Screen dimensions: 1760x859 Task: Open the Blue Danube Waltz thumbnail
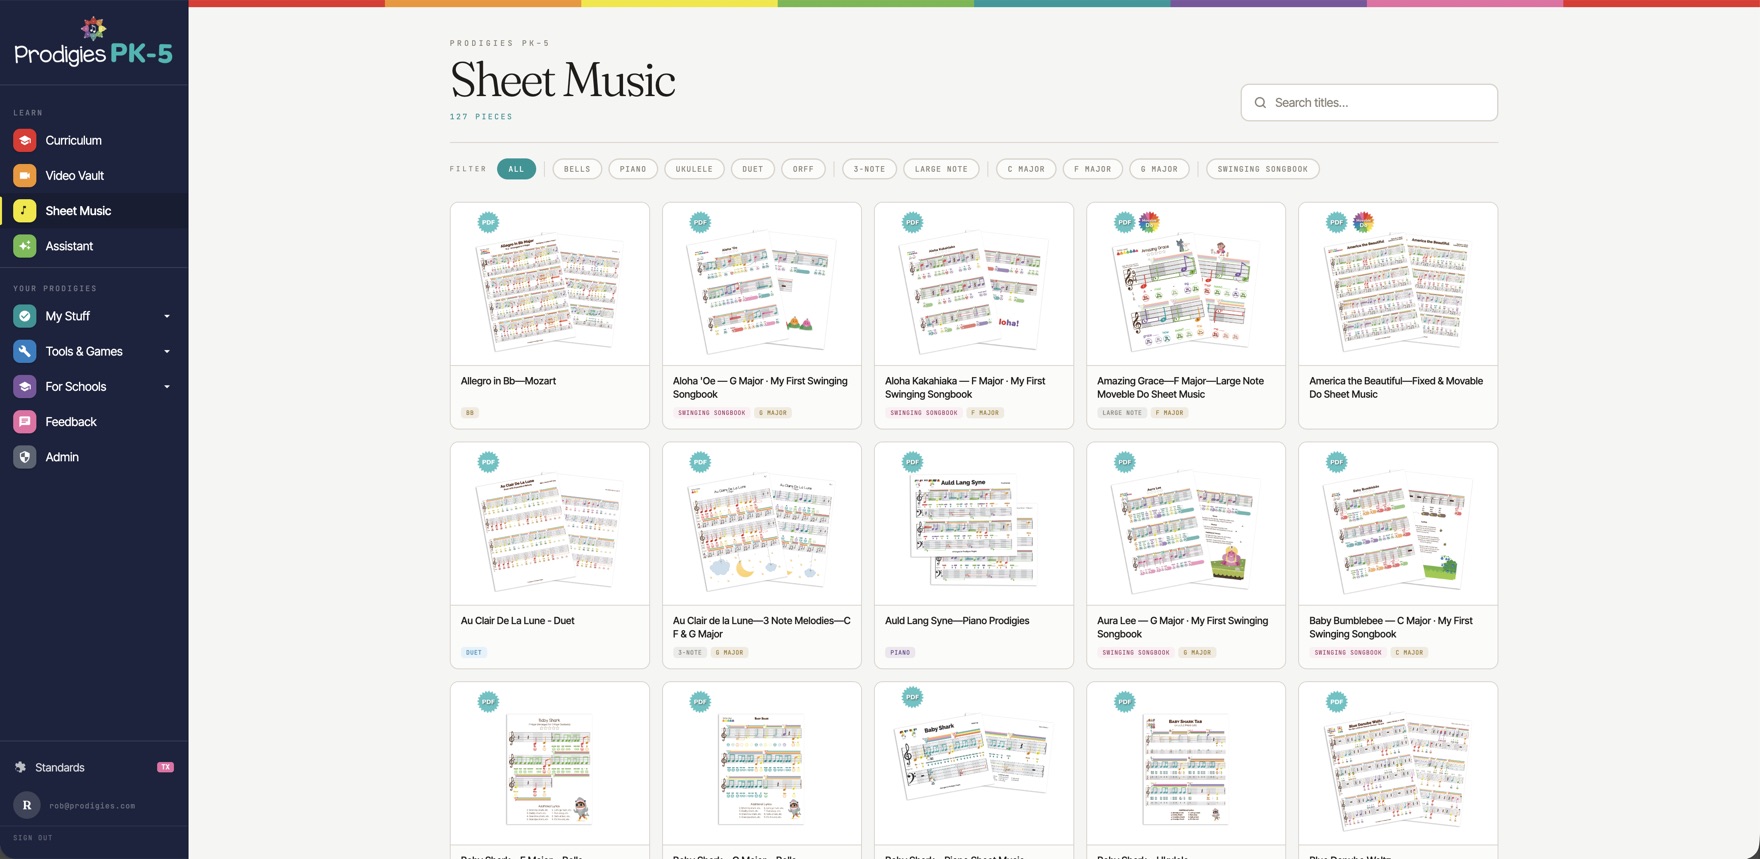1398,765
